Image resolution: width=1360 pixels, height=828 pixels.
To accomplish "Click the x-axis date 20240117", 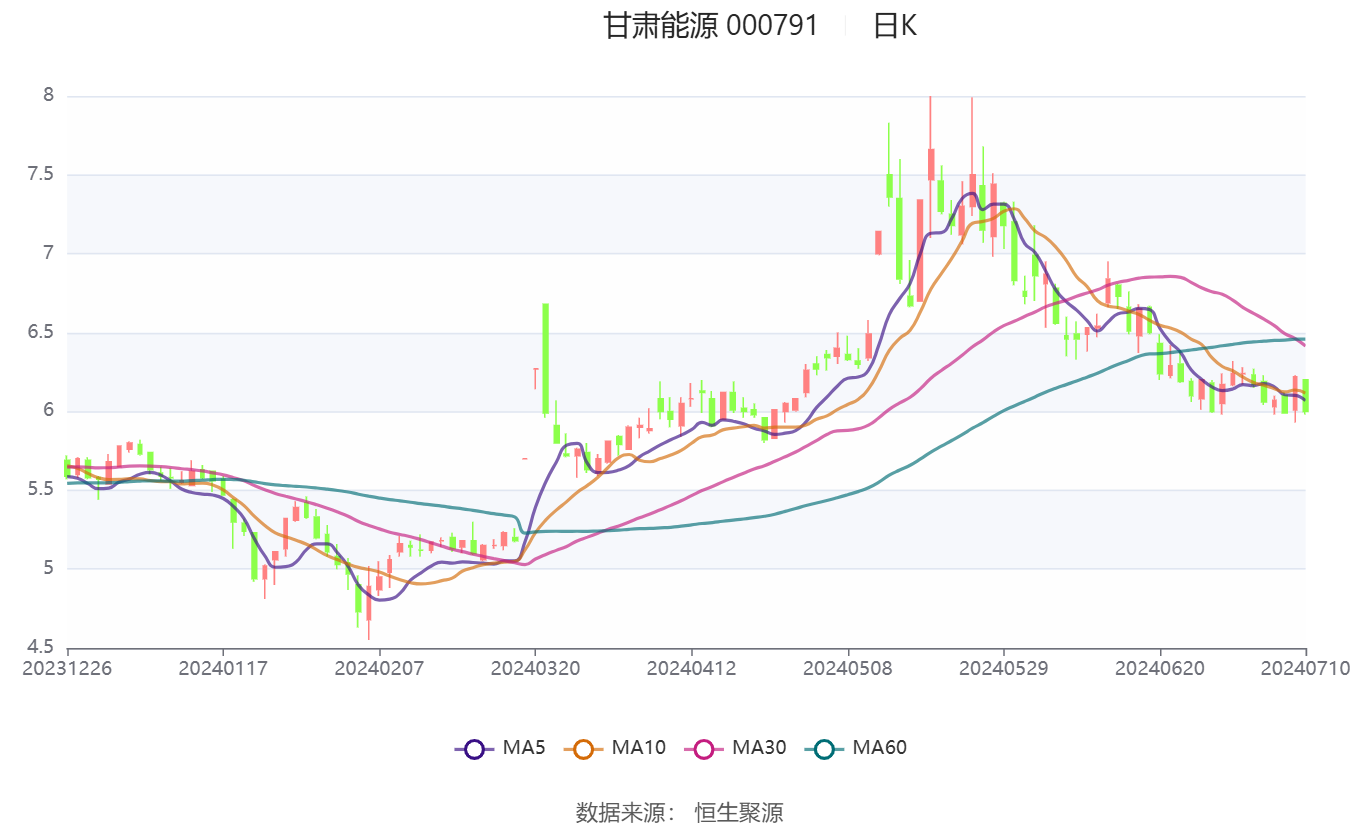I will click(223, 668).
